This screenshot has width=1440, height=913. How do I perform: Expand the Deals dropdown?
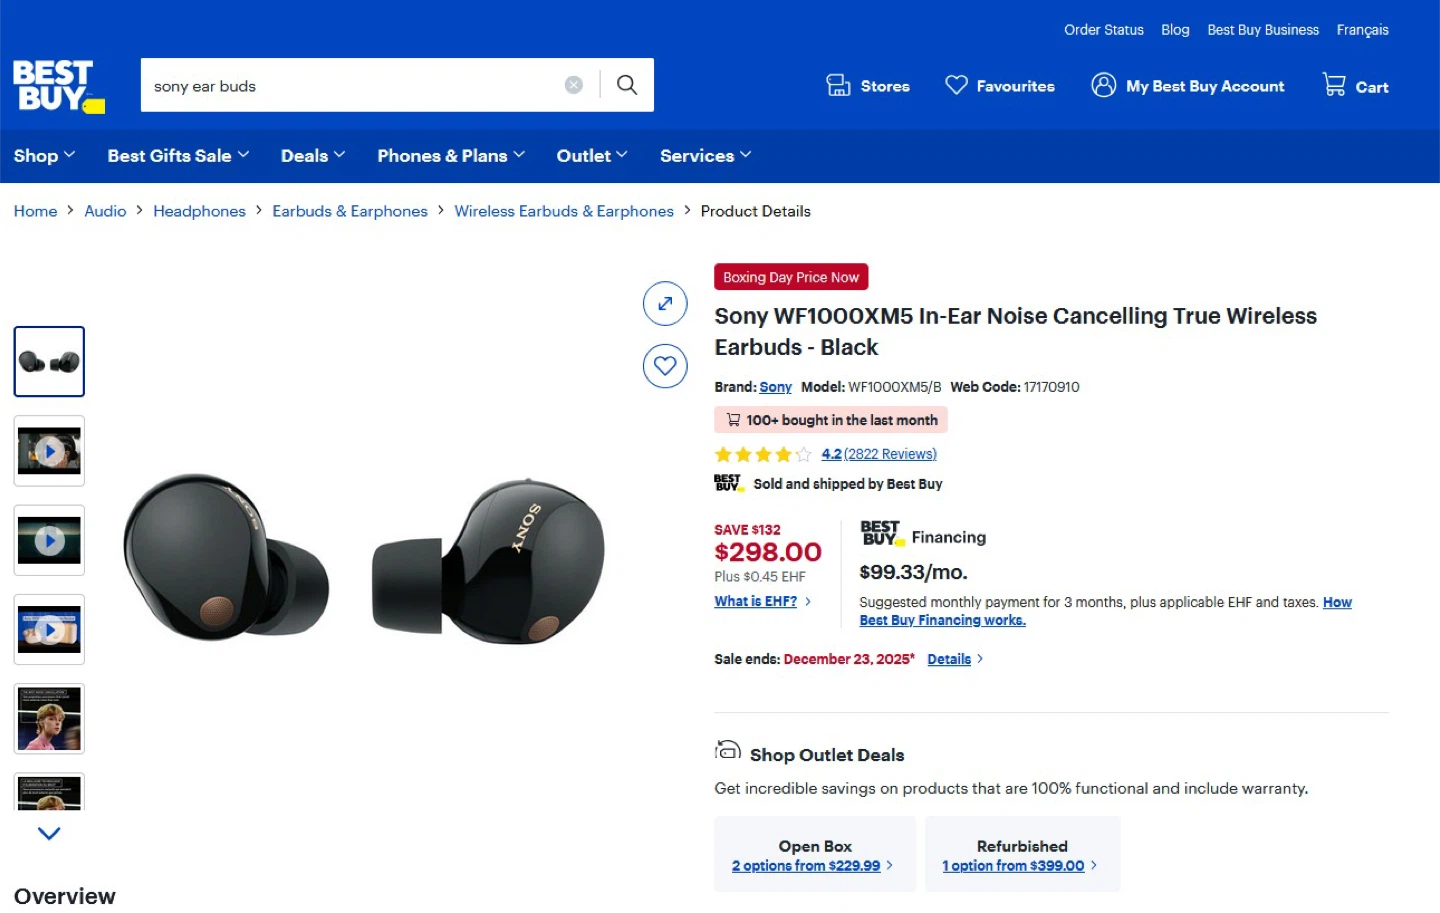[x=313, y=156]
